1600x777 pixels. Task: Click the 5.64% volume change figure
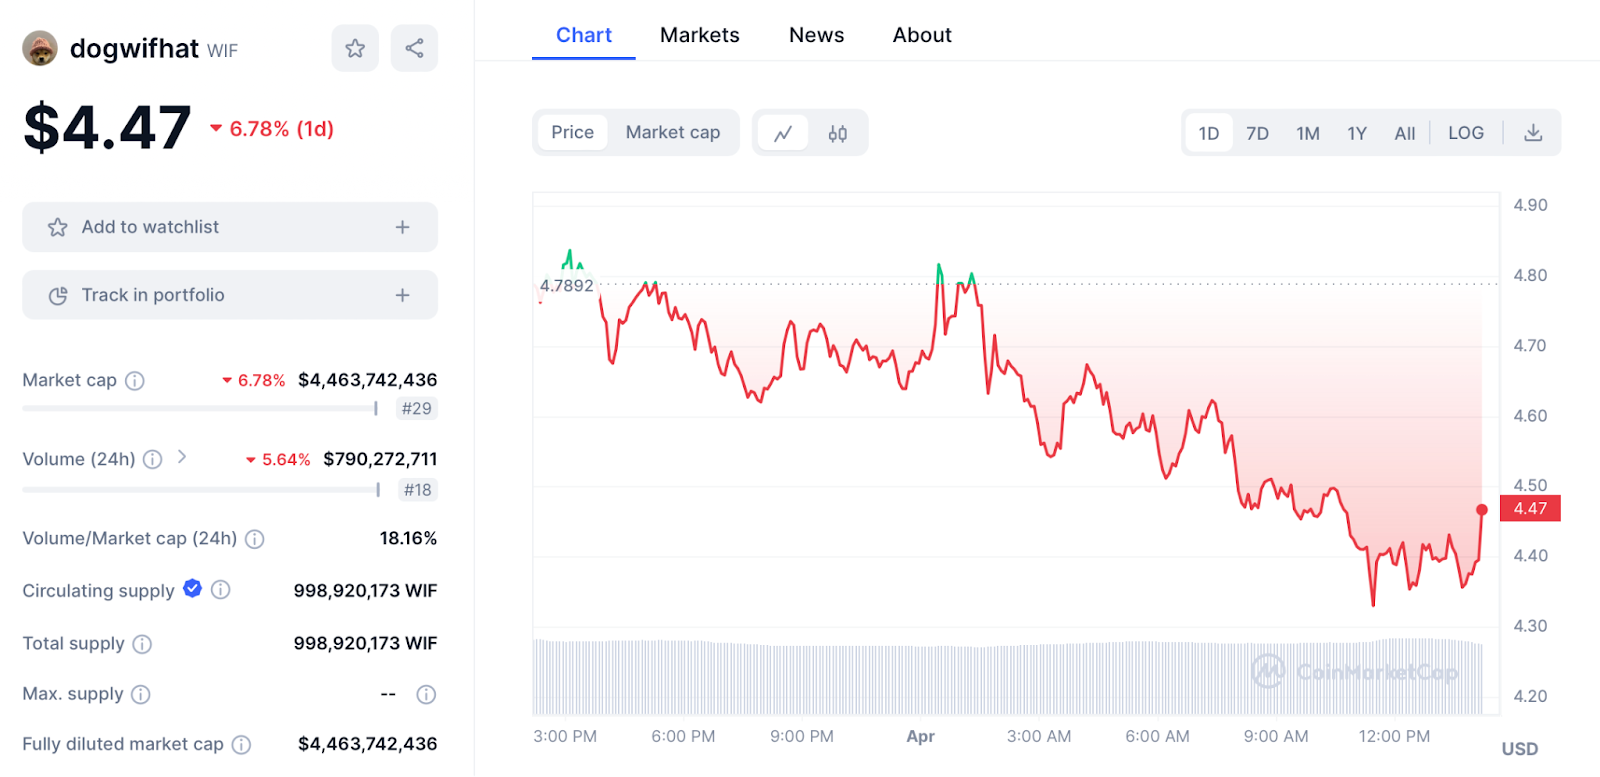(278, 460)
